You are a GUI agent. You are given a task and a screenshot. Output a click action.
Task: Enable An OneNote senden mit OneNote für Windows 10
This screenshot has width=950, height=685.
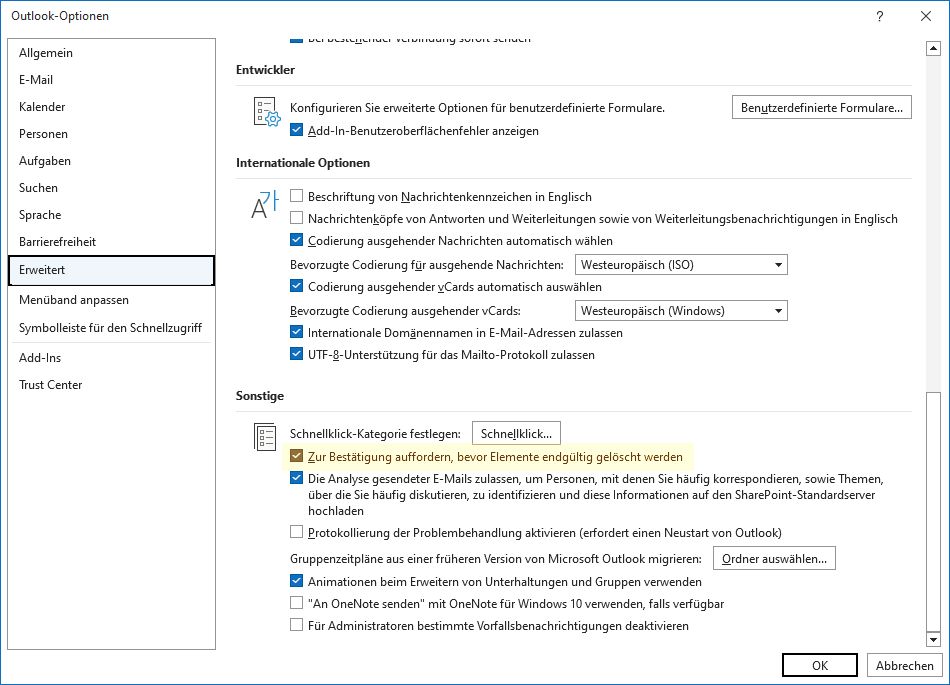coord(296,603)
